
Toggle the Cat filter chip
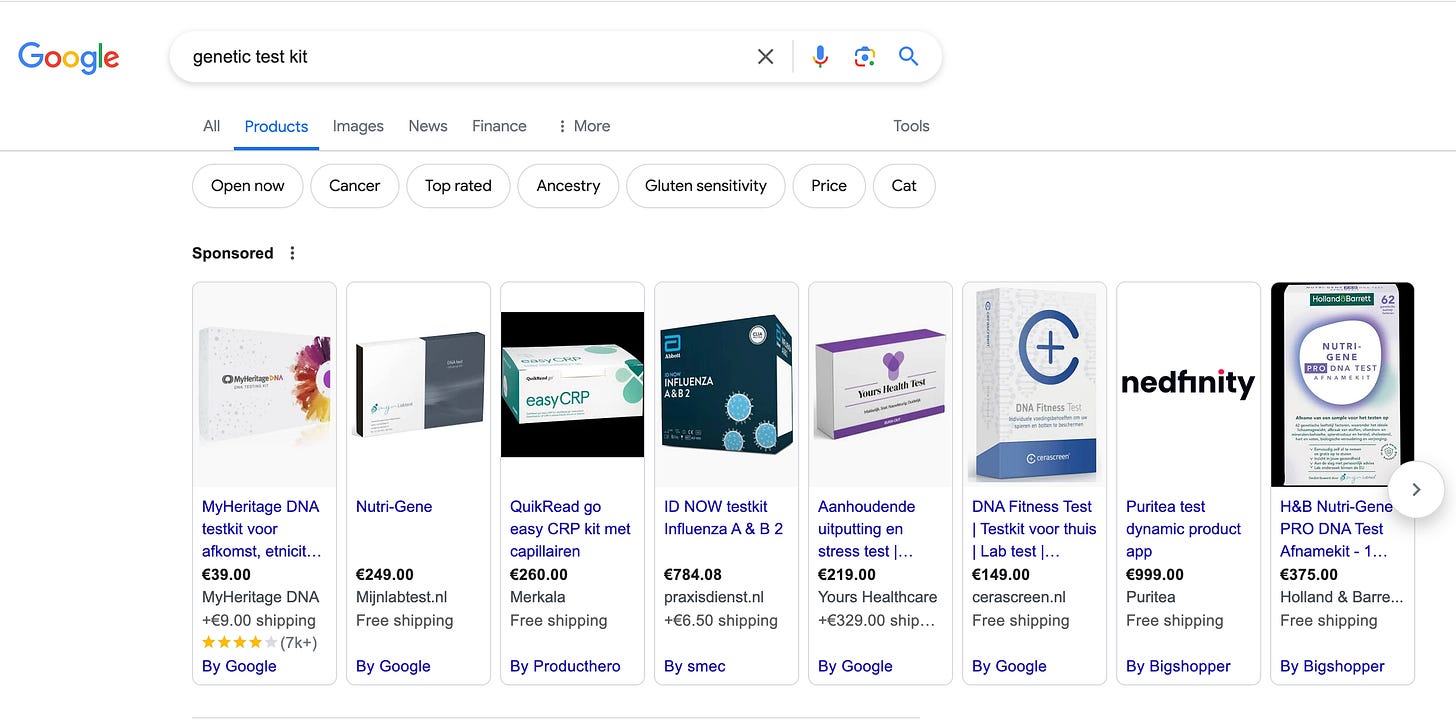pyautogui.click(x=904, y=186)
